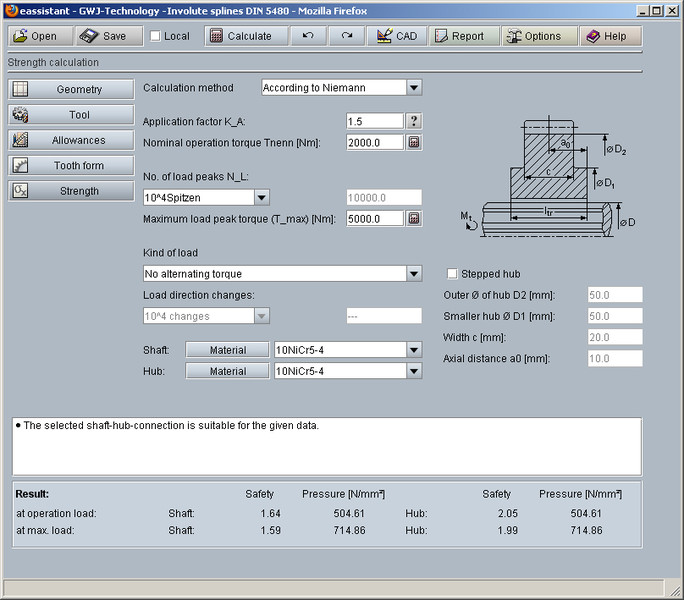684x600 pixels.
Task: Click the help question mark beside Application factor
Action: pos(414,121)
